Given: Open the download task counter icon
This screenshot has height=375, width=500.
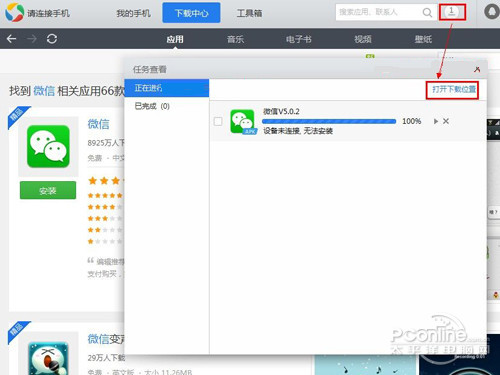Looking at the screenshot, I should (452, 12).
